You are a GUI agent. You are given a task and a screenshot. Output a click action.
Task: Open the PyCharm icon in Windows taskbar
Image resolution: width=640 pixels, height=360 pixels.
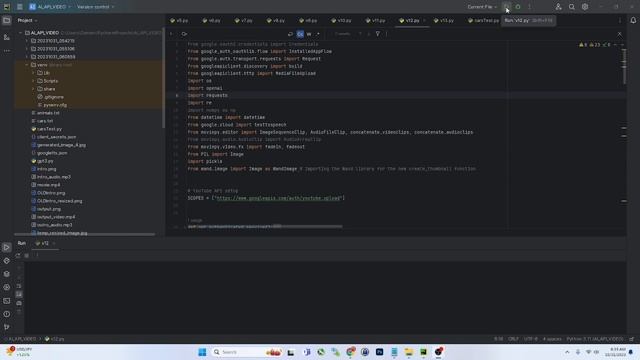[423, 352]
